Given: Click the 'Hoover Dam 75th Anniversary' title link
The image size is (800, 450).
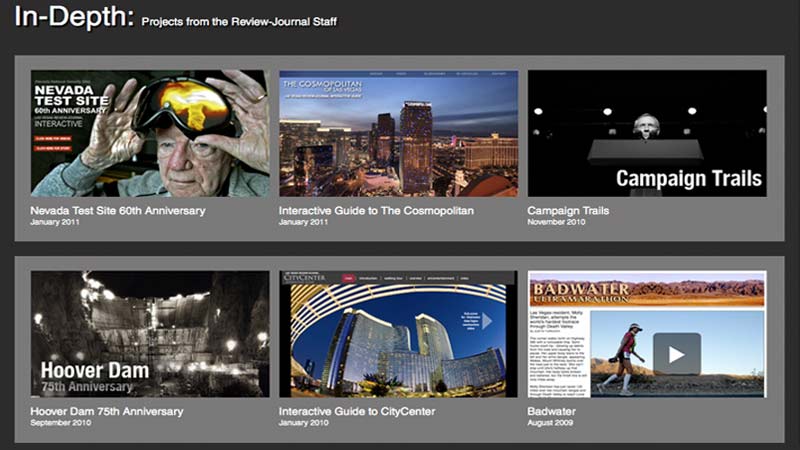Looking at the screenshot, I should point(107,411).
